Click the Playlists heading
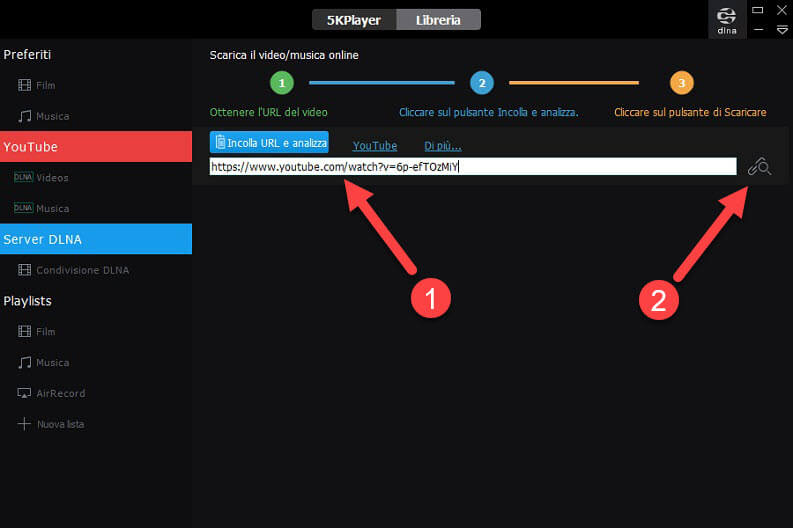 [x=27, y=301]
